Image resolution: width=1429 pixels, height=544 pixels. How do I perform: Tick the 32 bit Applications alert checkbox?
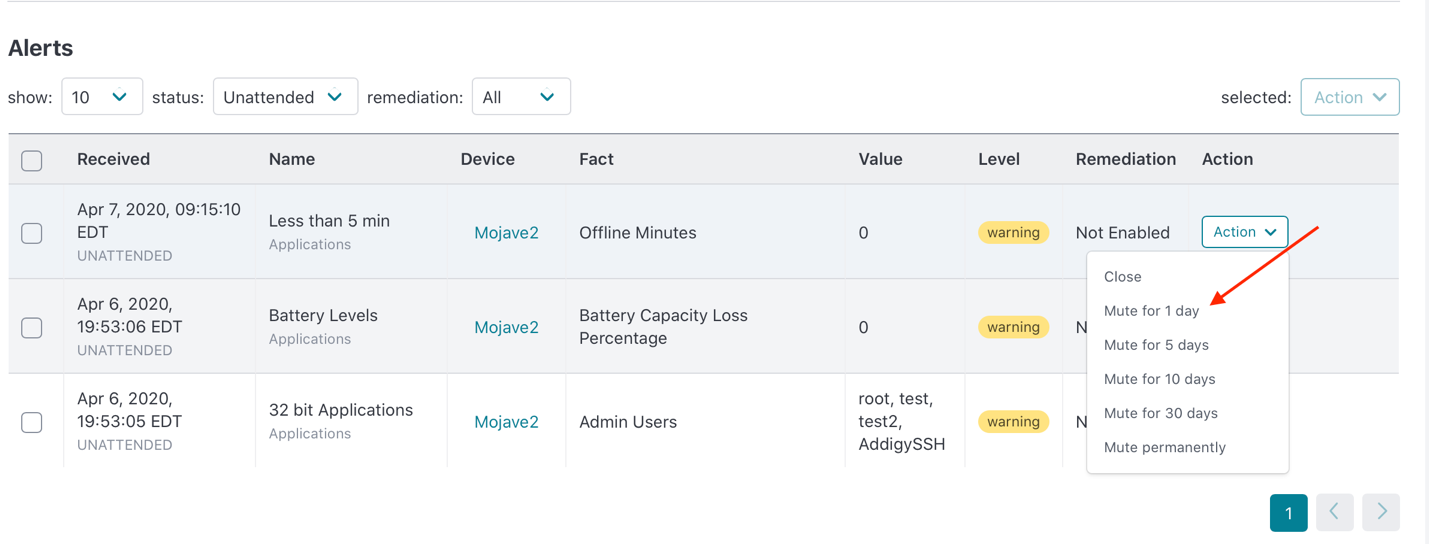[x=32, y=422]
